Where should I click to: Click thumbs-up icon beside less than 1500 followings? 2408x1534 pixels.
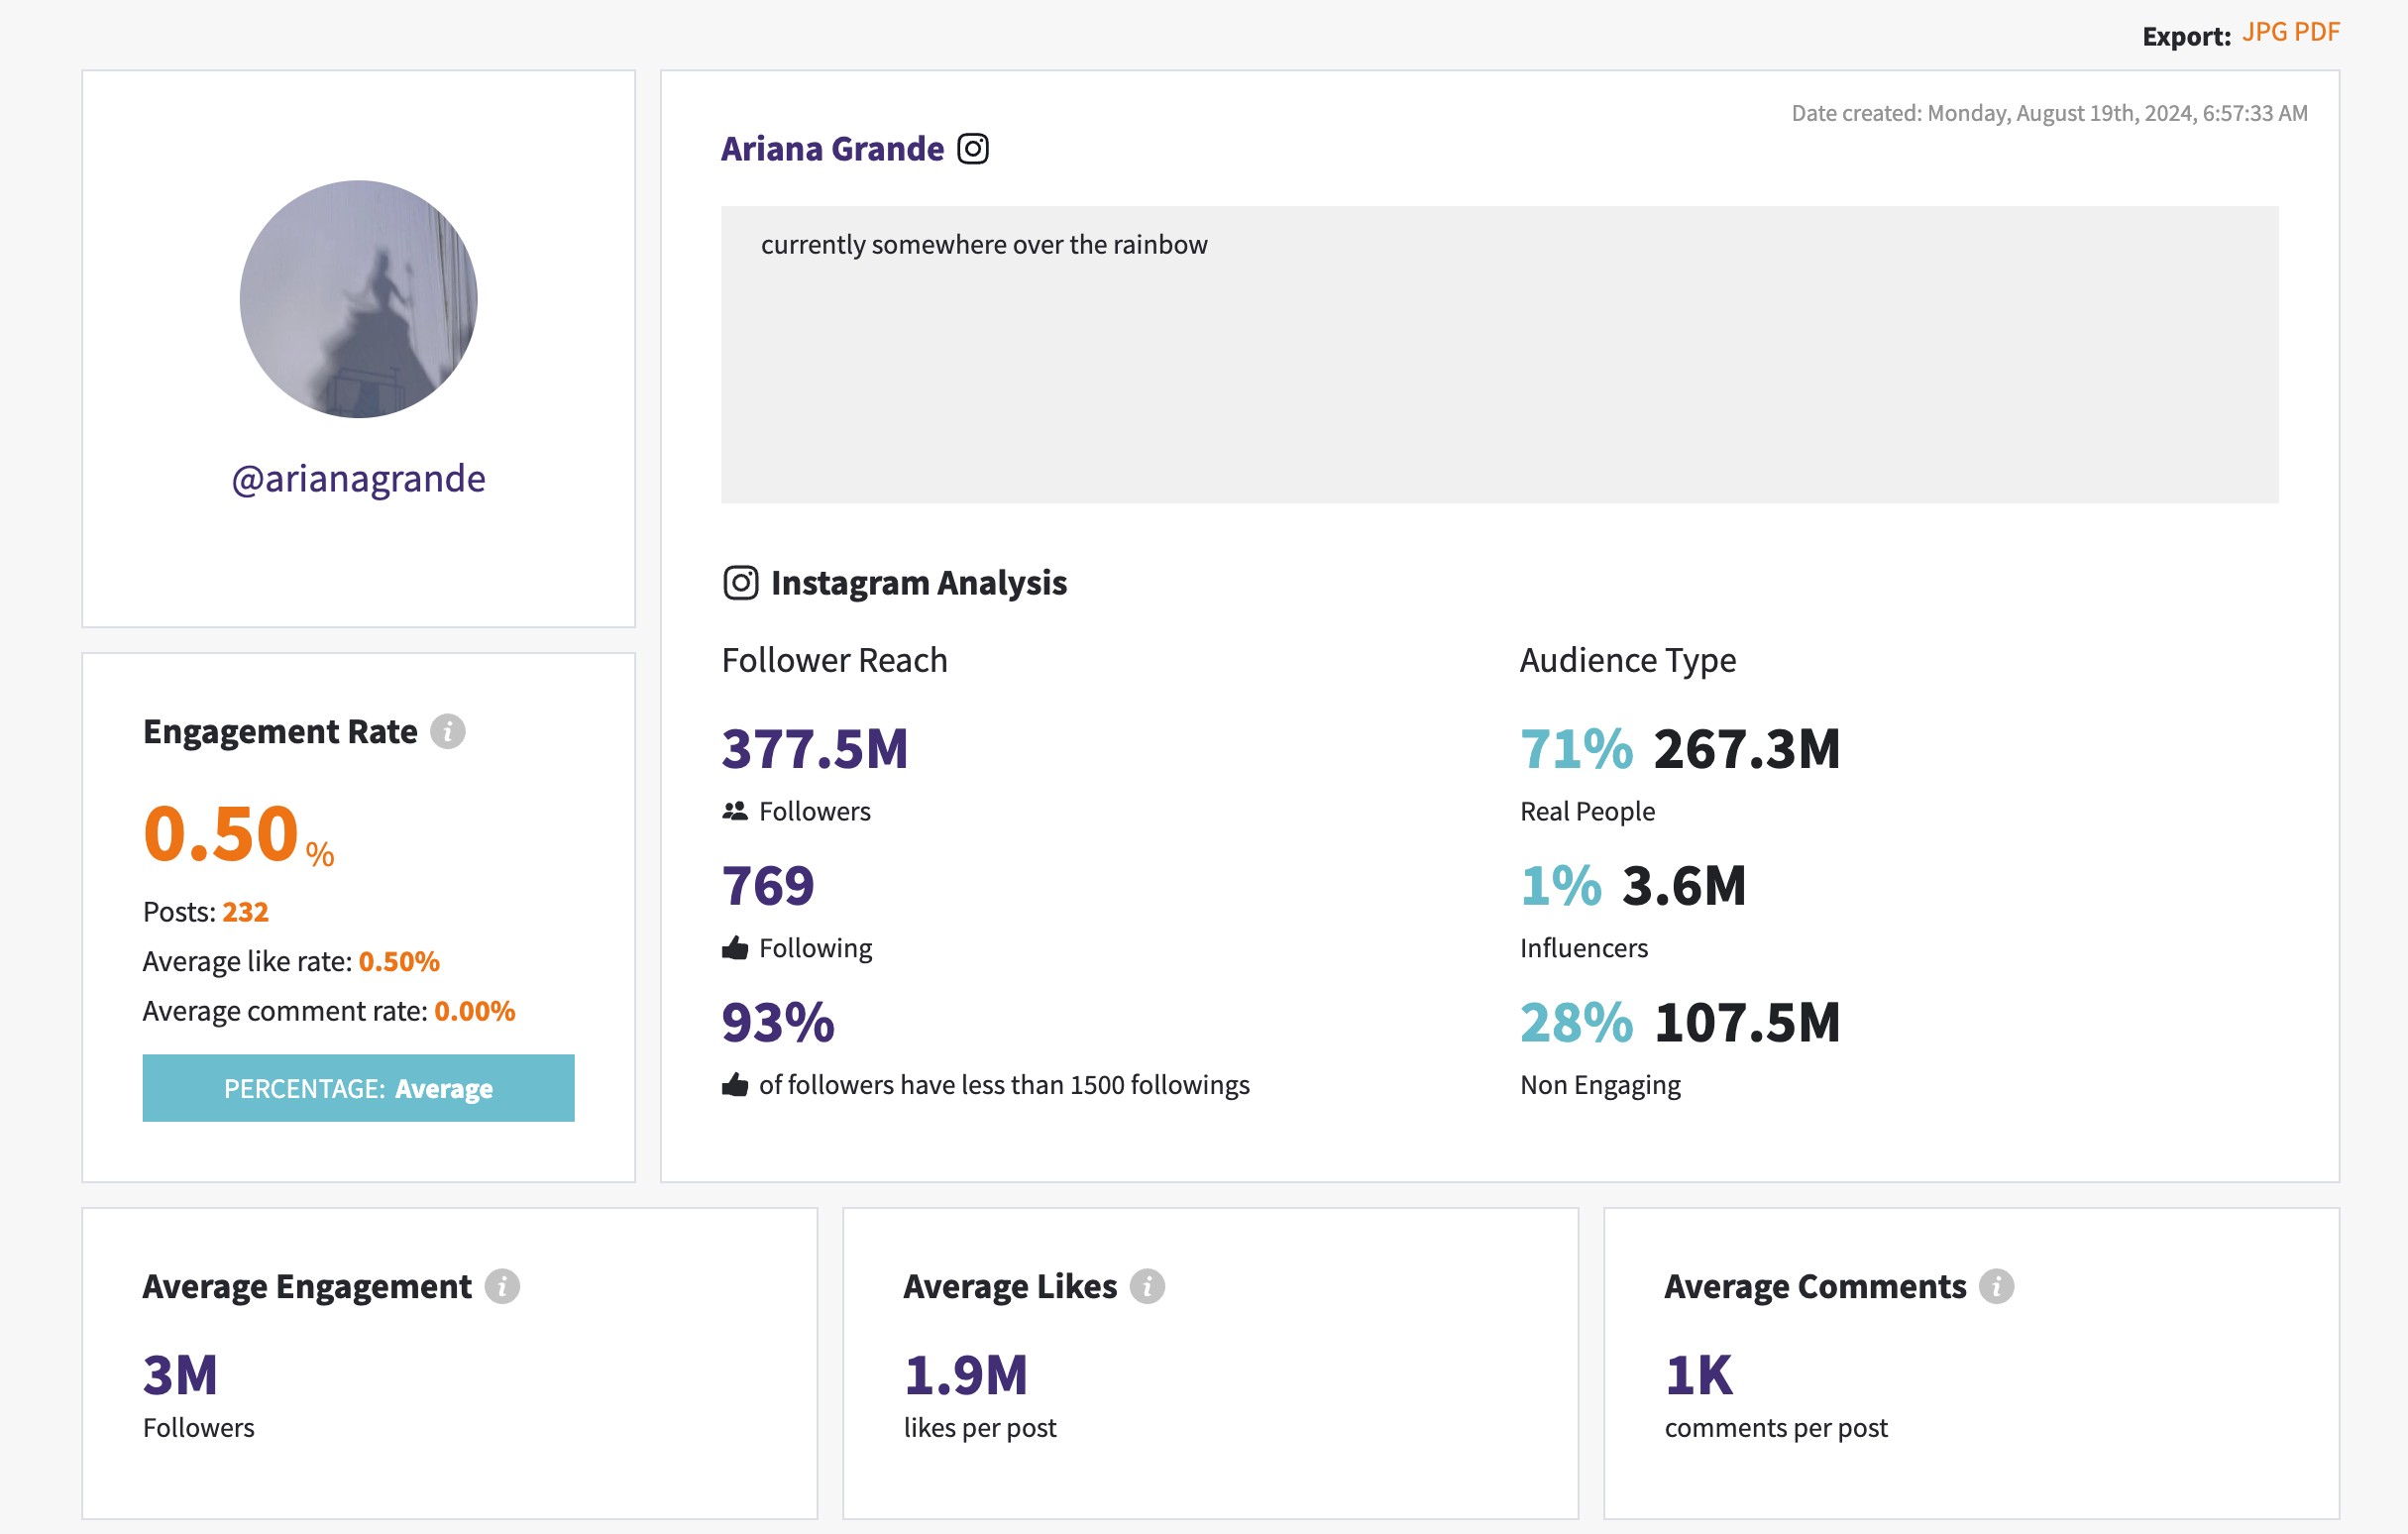[x=735, y=1085]
